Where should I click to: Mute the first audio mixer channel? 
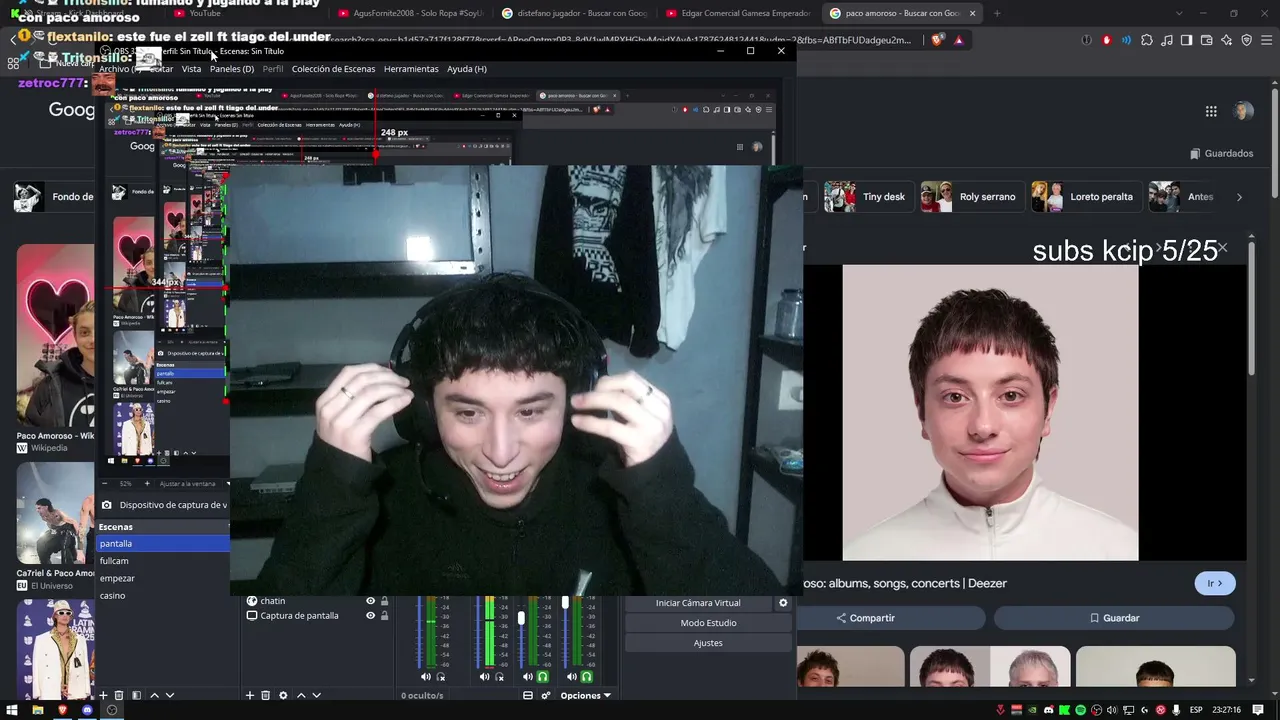click(x=426, y=677)
